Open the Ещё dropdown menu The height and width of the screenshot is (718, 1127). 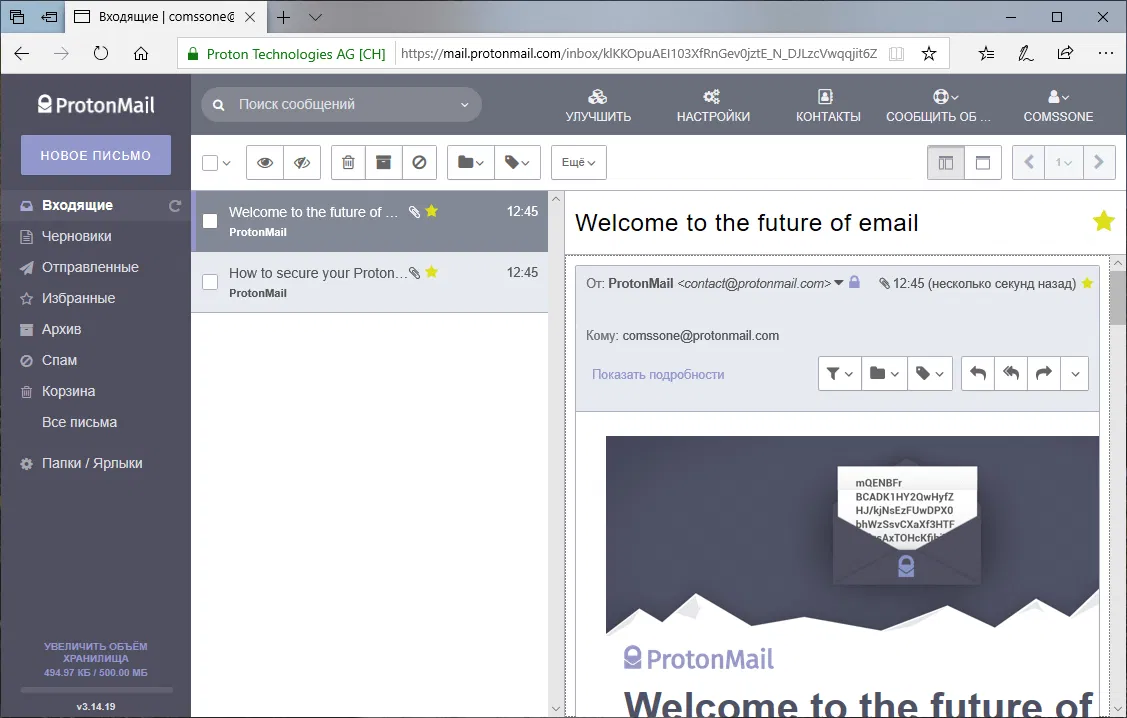[x=578, y=162]
